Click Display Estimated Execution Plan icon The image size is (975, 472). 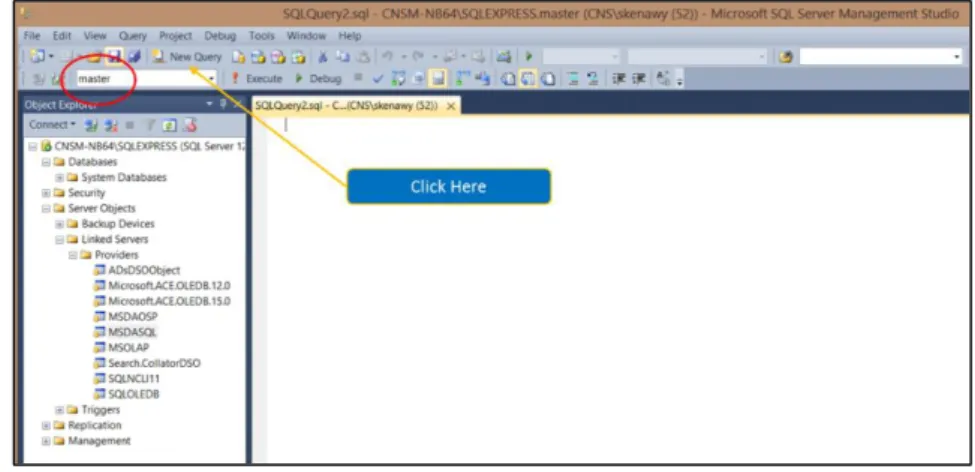397,78
